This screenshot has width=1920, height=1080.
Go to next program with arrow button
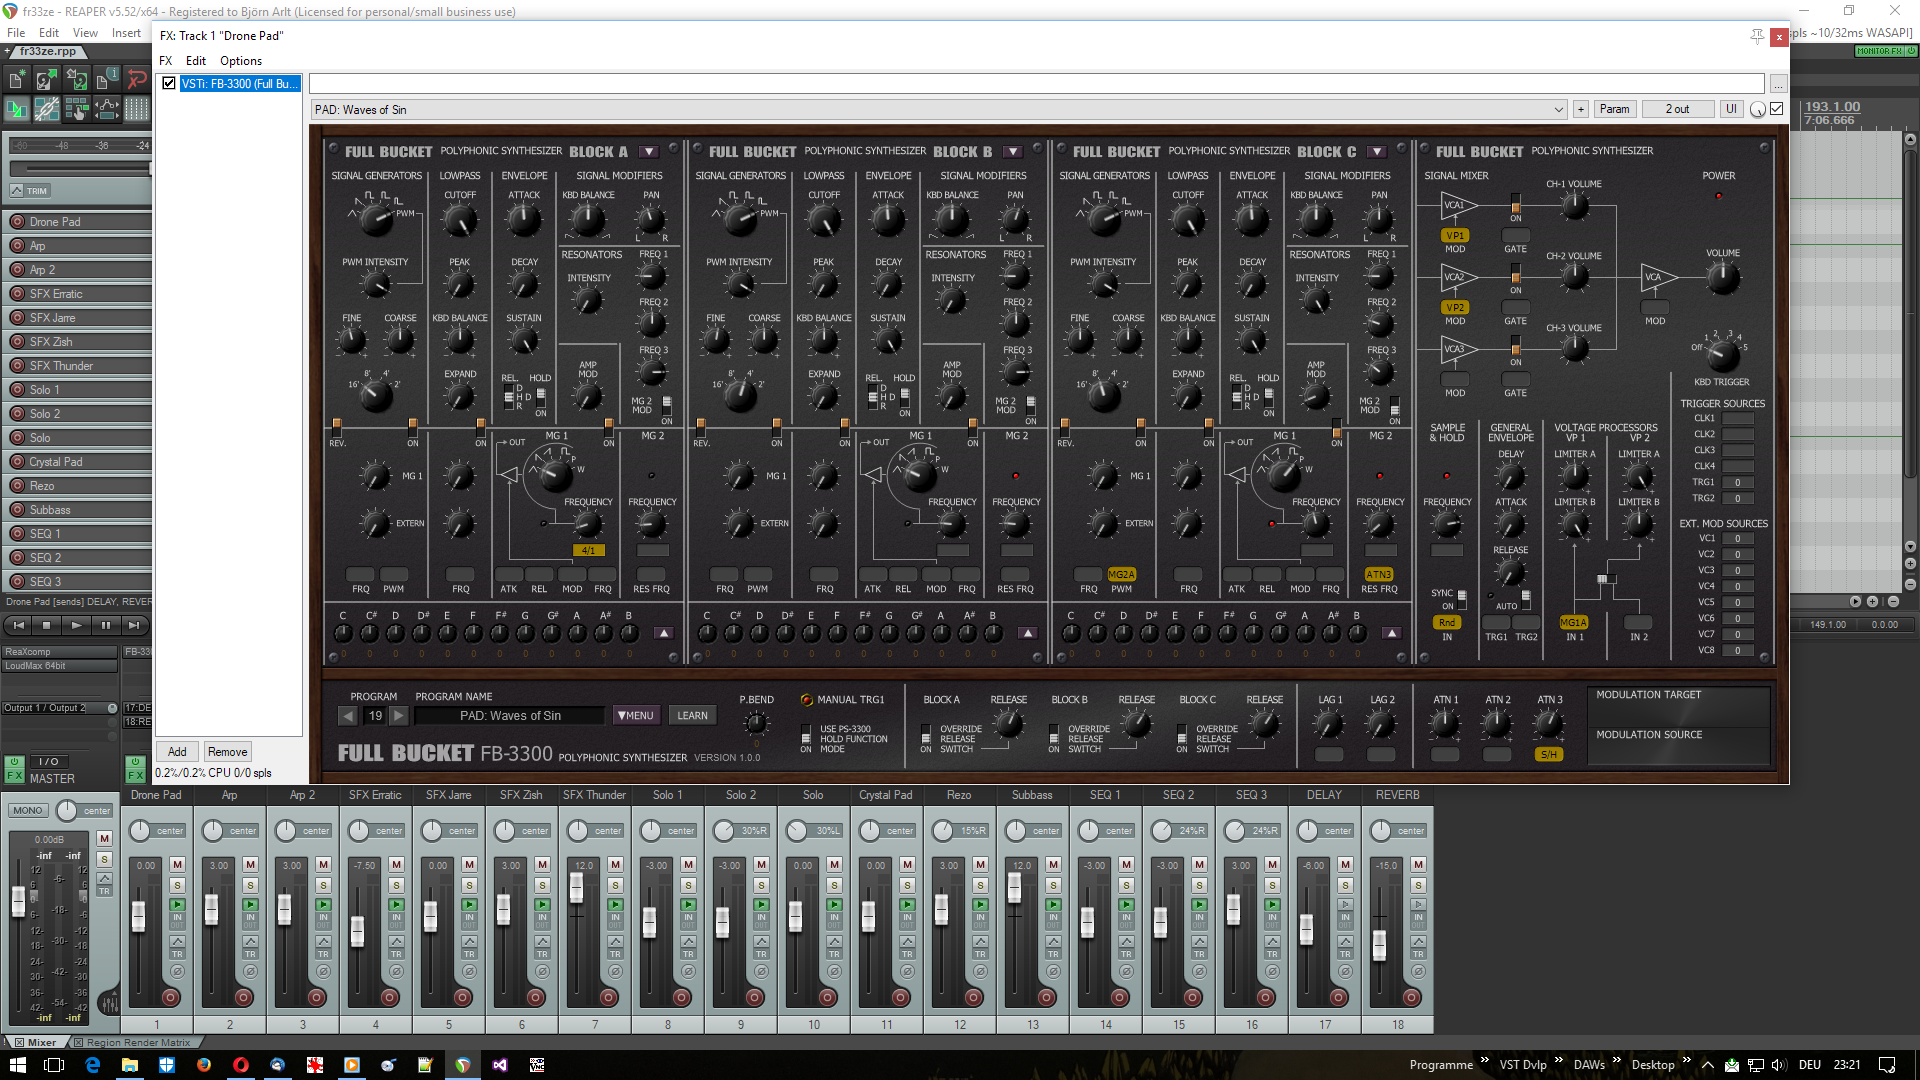(x=398, y=715)
